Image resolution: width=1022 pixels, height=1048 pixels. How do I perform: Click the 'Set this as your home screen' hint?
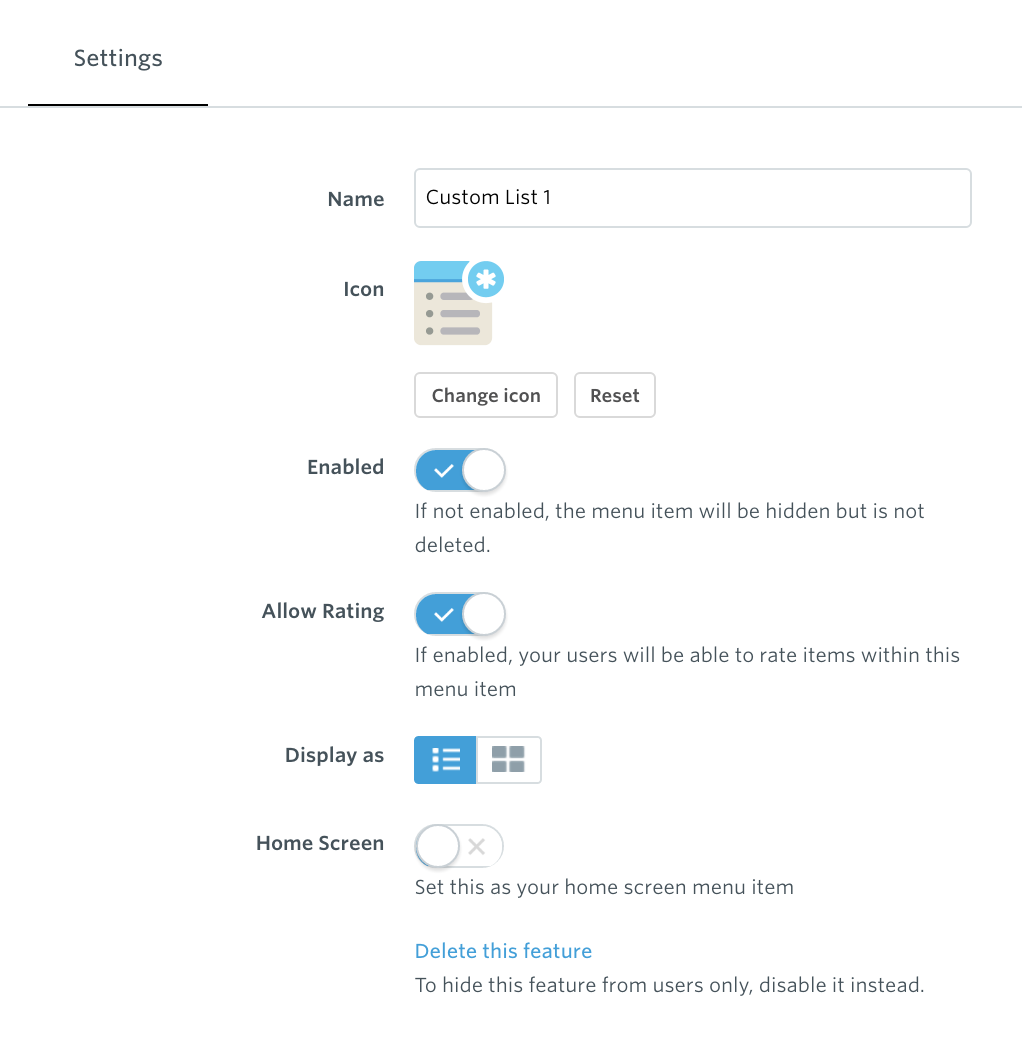[x=604, y=888]
